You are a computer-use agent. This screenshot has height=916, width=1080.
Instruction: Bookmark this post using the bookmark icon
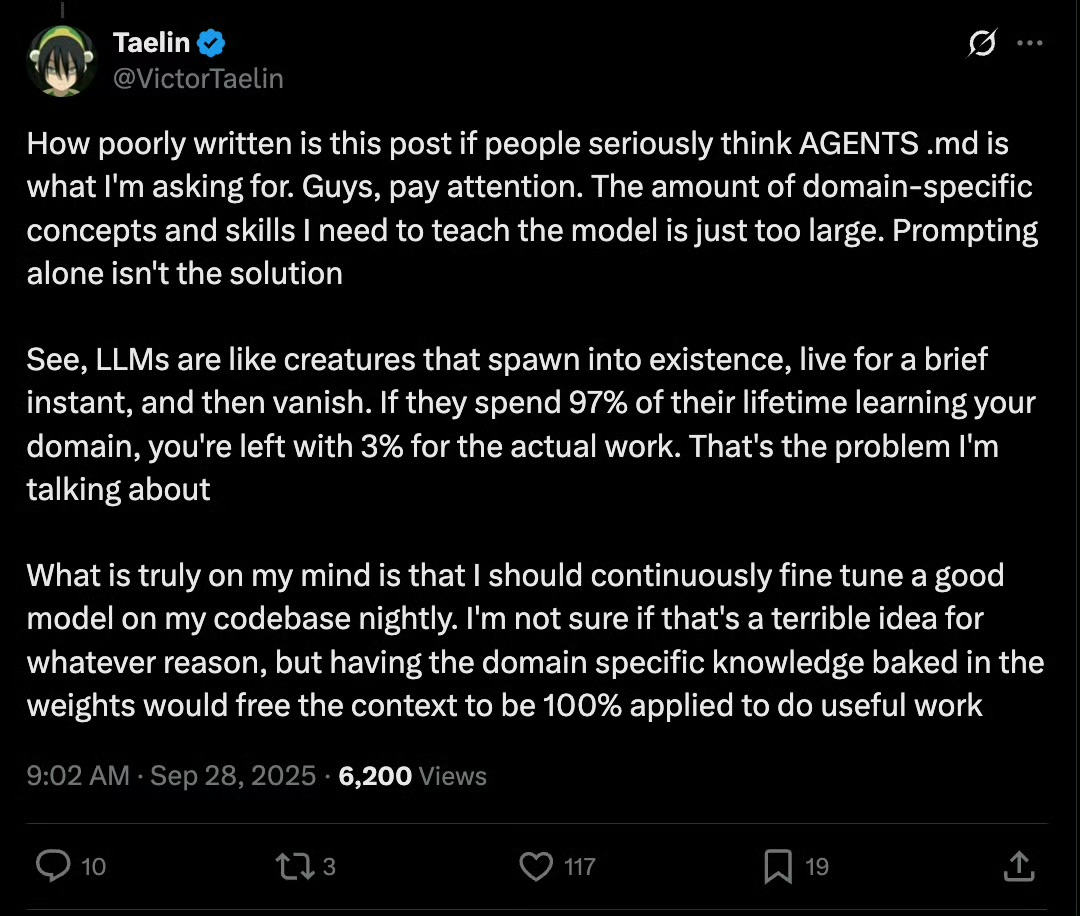click(777, 866)
